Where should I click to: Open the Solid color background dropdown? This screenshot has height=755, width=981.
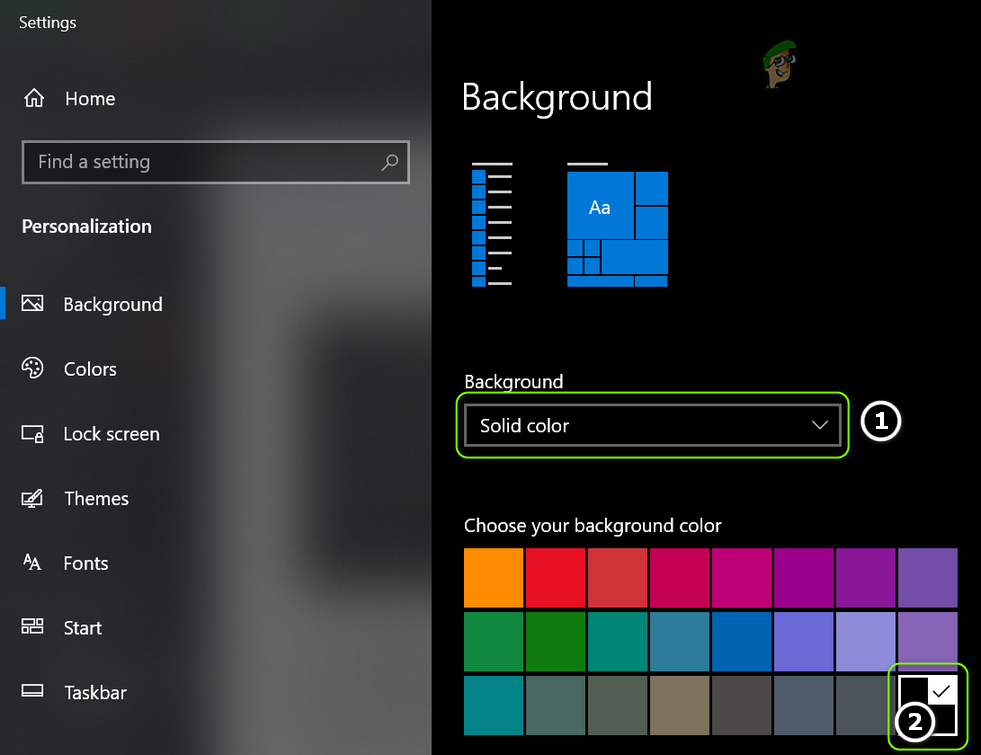point(651,426)
